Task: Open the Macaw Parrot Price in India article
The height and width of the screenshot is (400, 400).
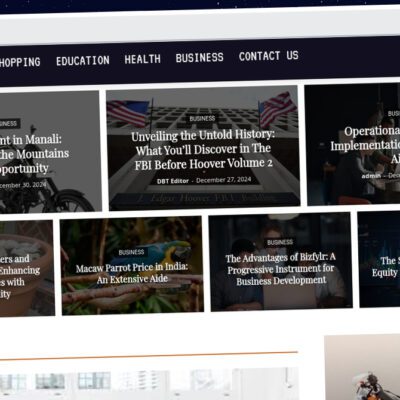Action: [x=132, y=273]
